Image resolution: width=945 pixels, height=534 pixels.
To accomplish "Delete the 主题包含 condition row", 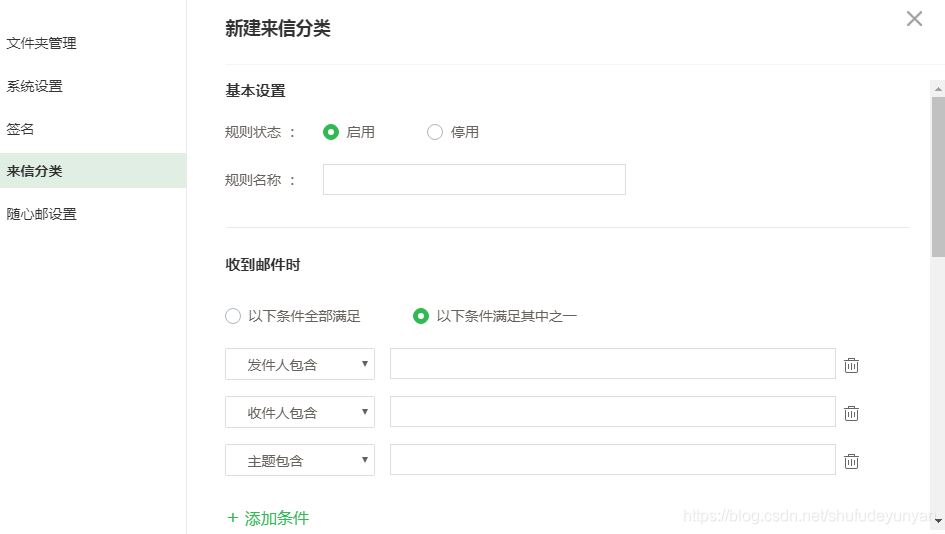I will tap(851, 462).
